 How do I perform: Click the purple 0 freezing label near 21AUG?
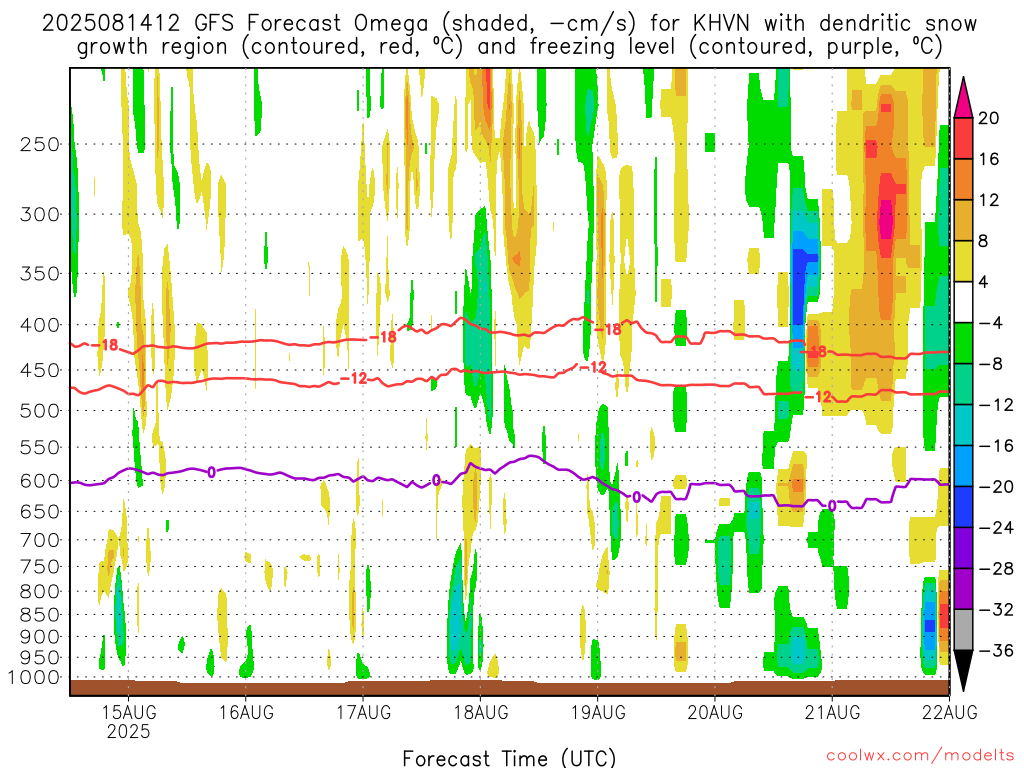click(x=832, y=505)
